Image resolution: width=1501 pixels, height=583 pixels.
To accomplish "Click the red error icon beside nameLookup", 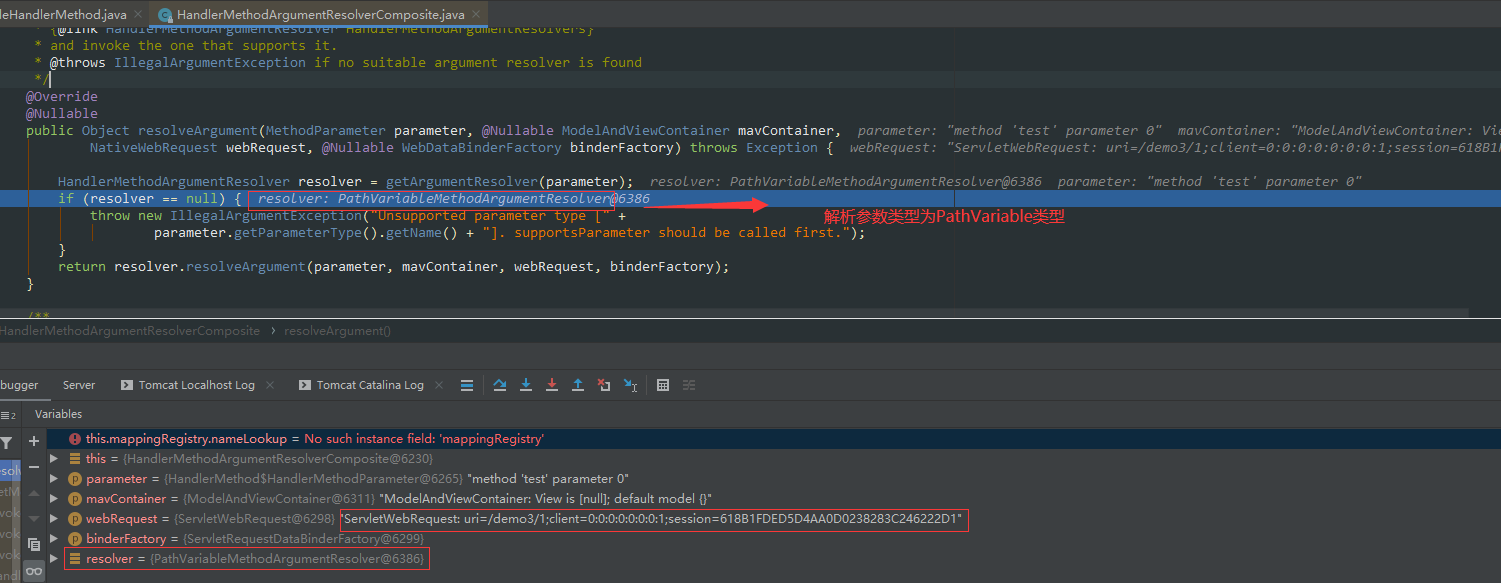I will [x=75, y=439].
